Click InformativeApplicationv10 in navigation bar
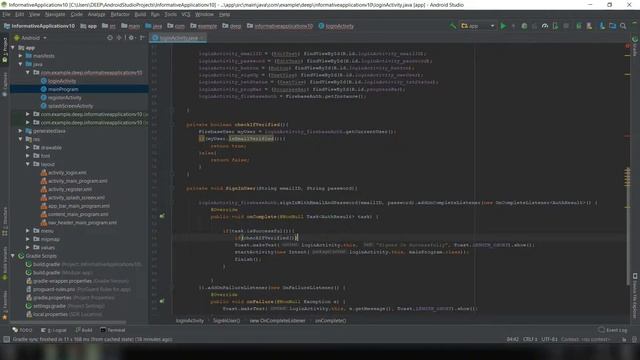The image size is (640, 360). tap(39, 26)
